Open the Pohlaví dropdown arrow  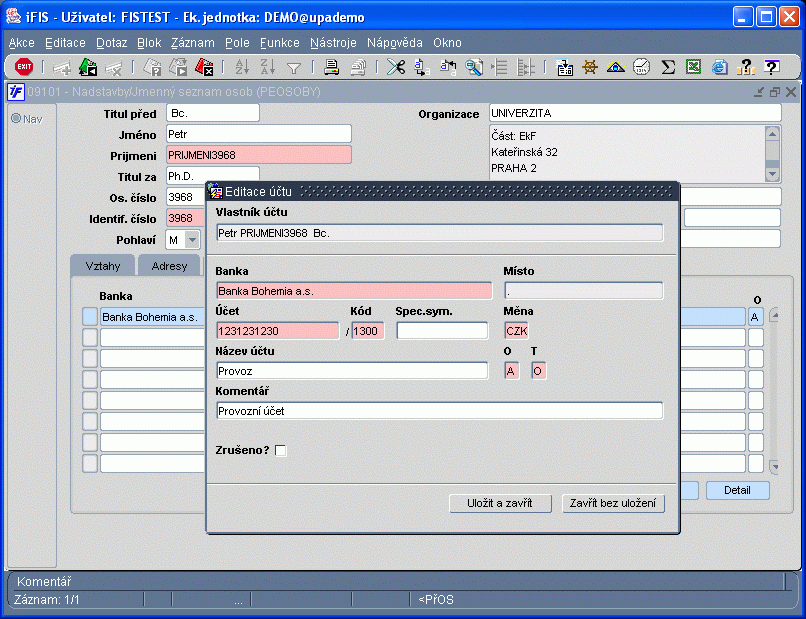pyautogui.click(x=192, y=240)
